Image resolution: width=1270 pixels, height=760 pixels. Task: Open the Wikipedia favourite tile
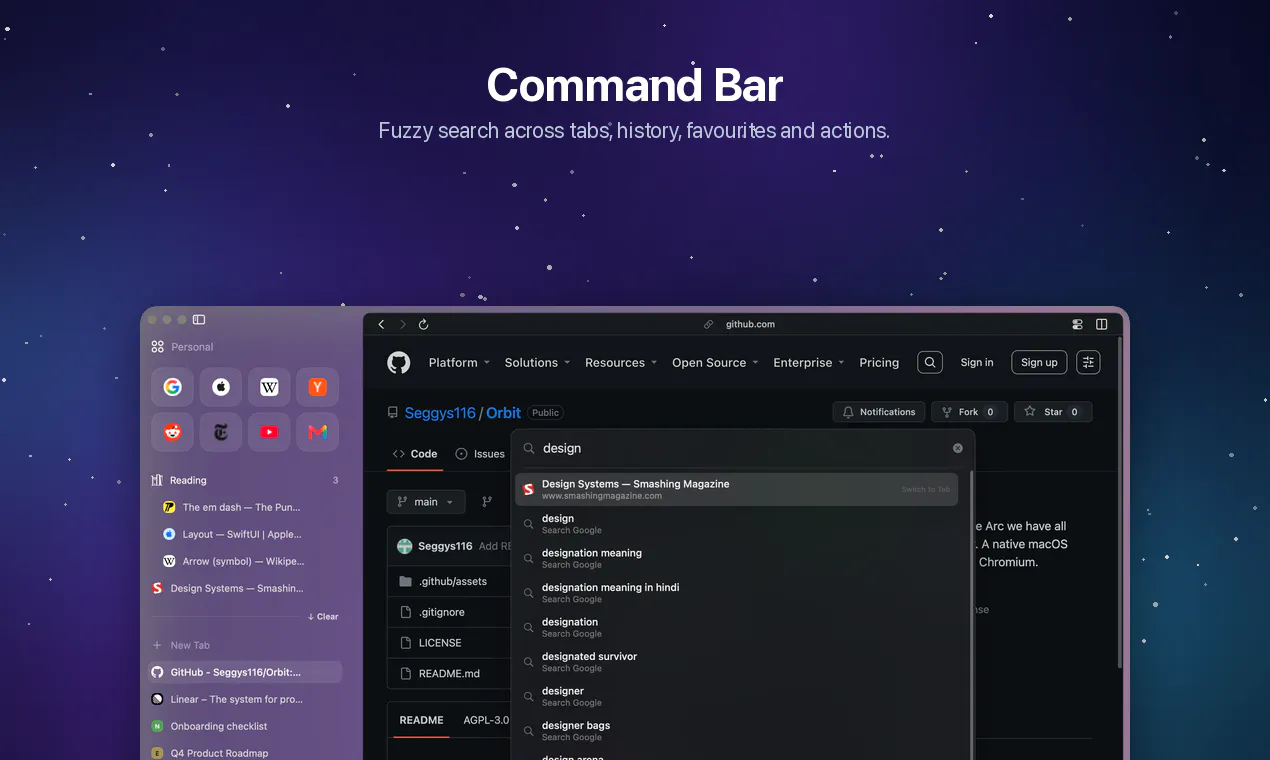coord(269,387)
